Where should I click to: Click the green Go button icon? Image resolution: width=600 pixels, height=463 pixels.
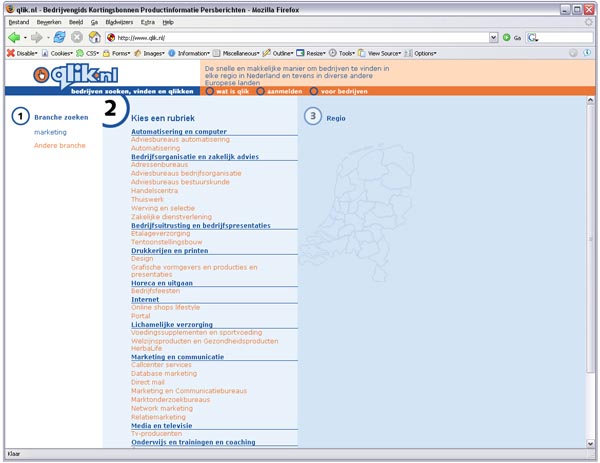click(x=507, y=37)
